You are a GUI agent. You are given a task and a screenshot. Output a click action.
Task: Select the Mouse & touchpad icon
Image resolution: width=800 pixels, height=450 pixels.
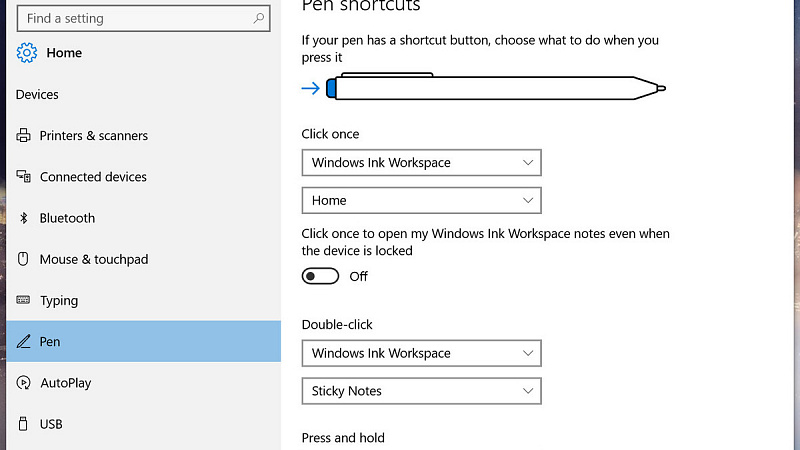coord(23,259)
